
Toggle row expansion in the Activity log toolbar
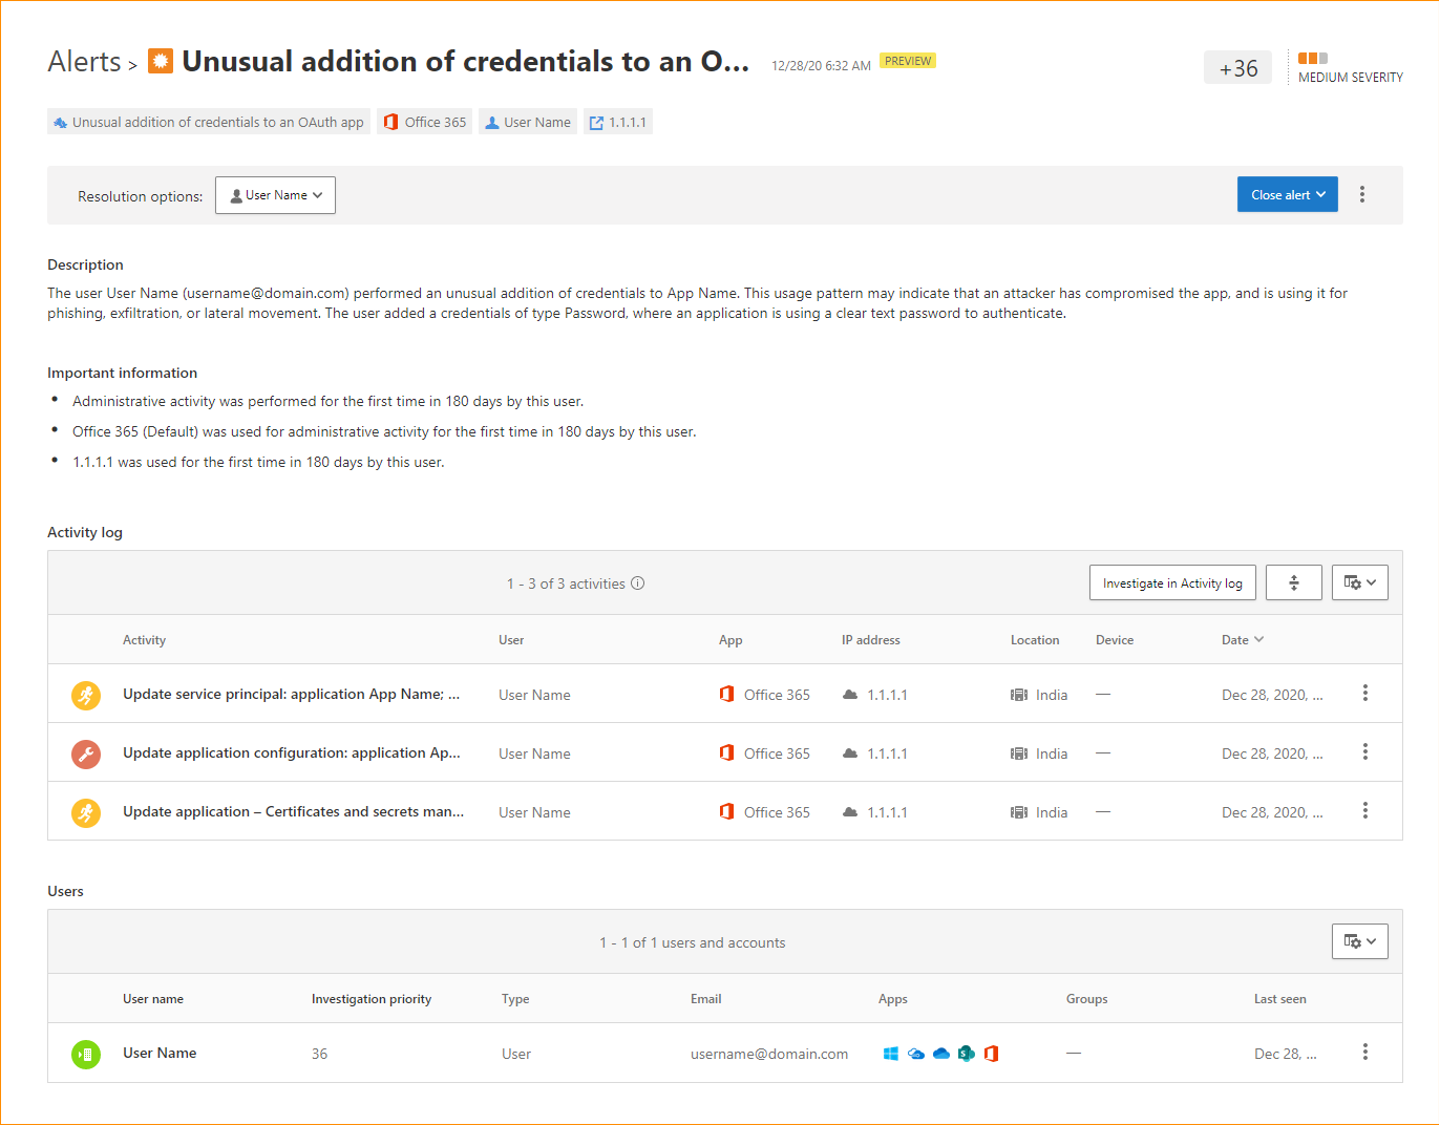click(1293, 582)
